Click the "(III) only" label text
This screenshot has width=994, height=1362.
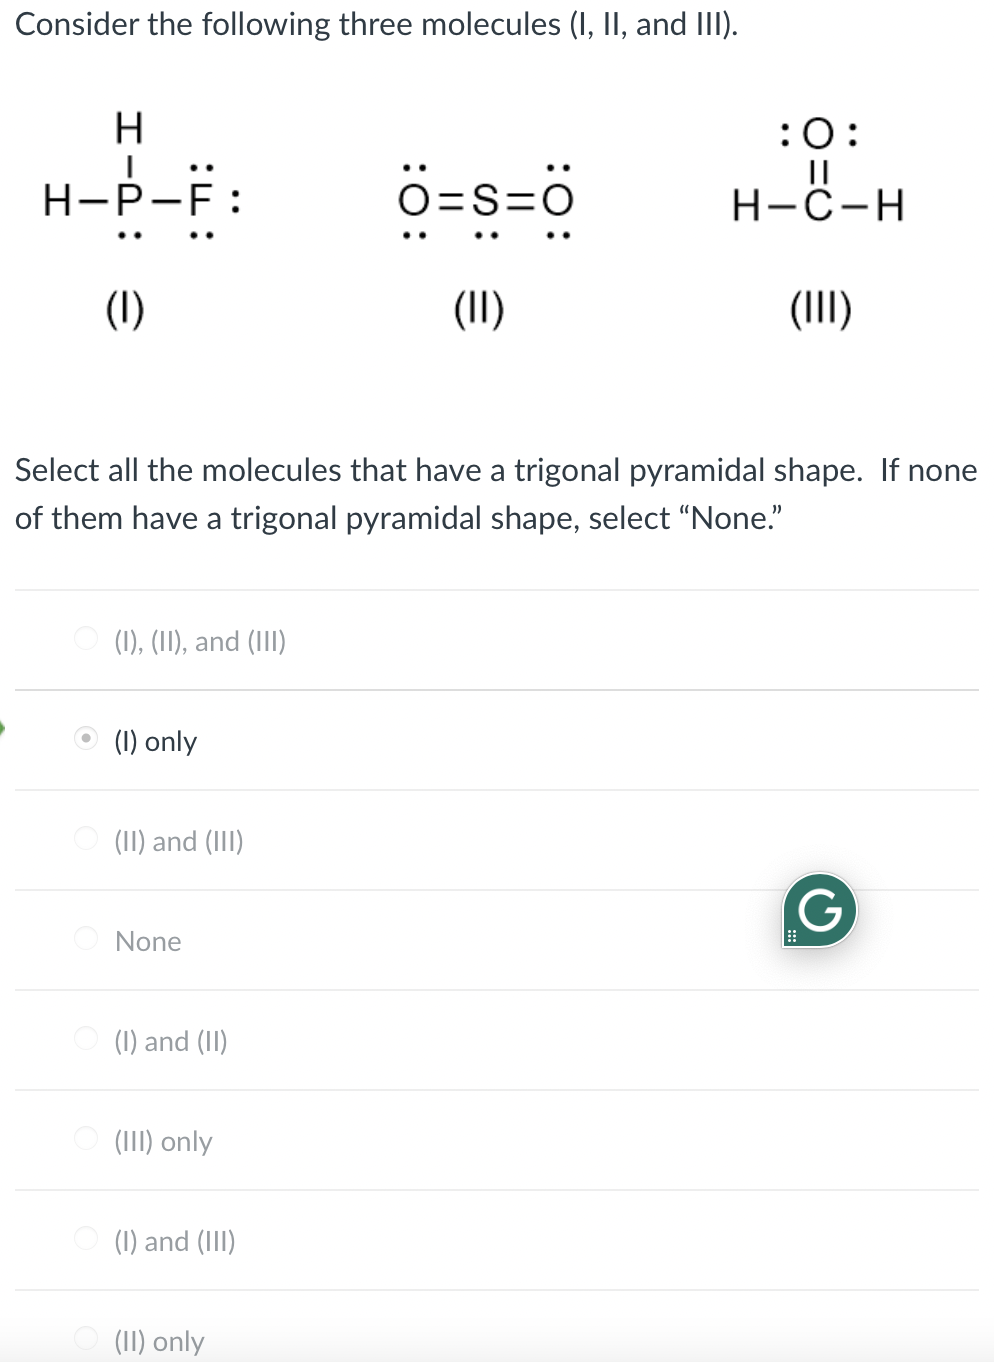pos(163,1141)
